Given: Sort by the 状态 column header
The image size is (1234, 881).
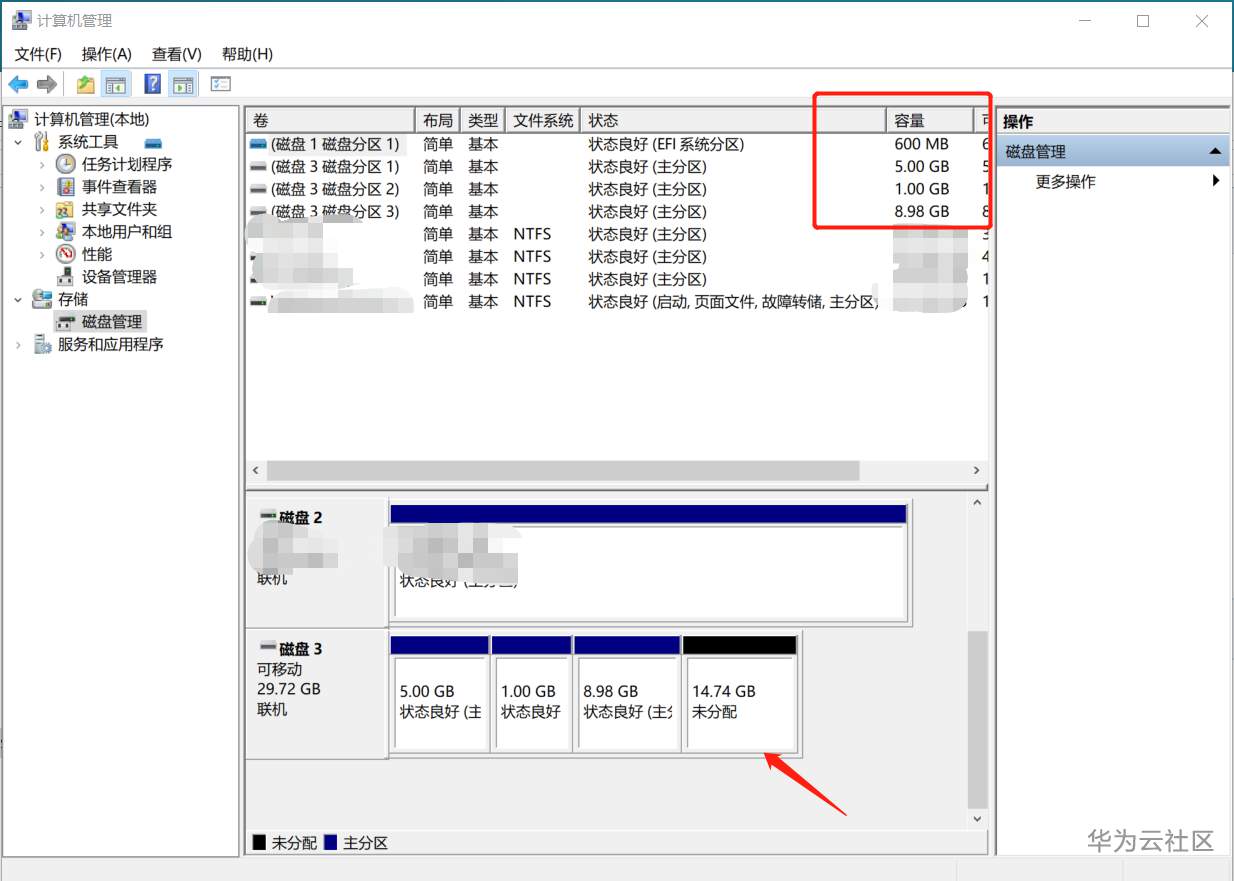Looking at the screenshot, I should (x=733, y=120).
